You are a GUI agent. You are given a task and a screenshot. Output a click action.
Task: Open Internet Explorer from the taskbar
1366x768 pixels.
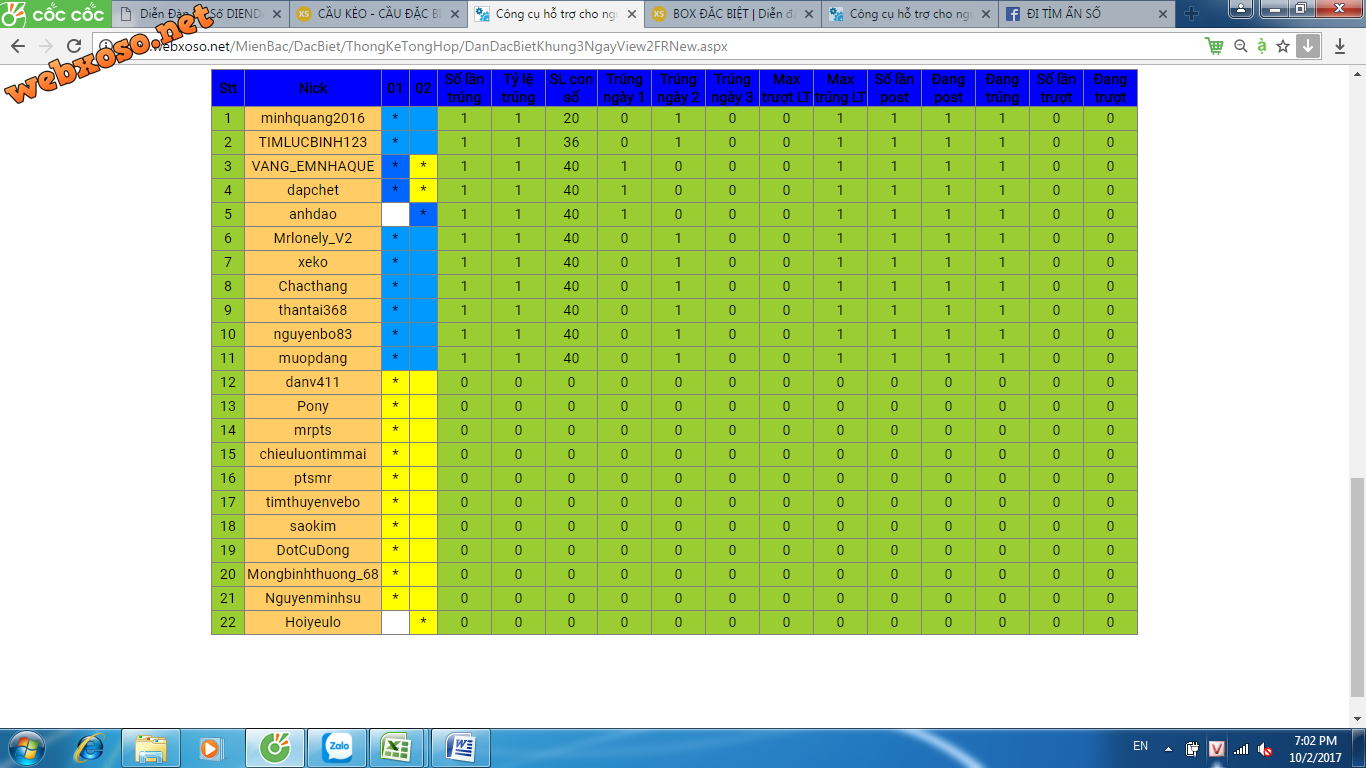[x=92, y=748]
